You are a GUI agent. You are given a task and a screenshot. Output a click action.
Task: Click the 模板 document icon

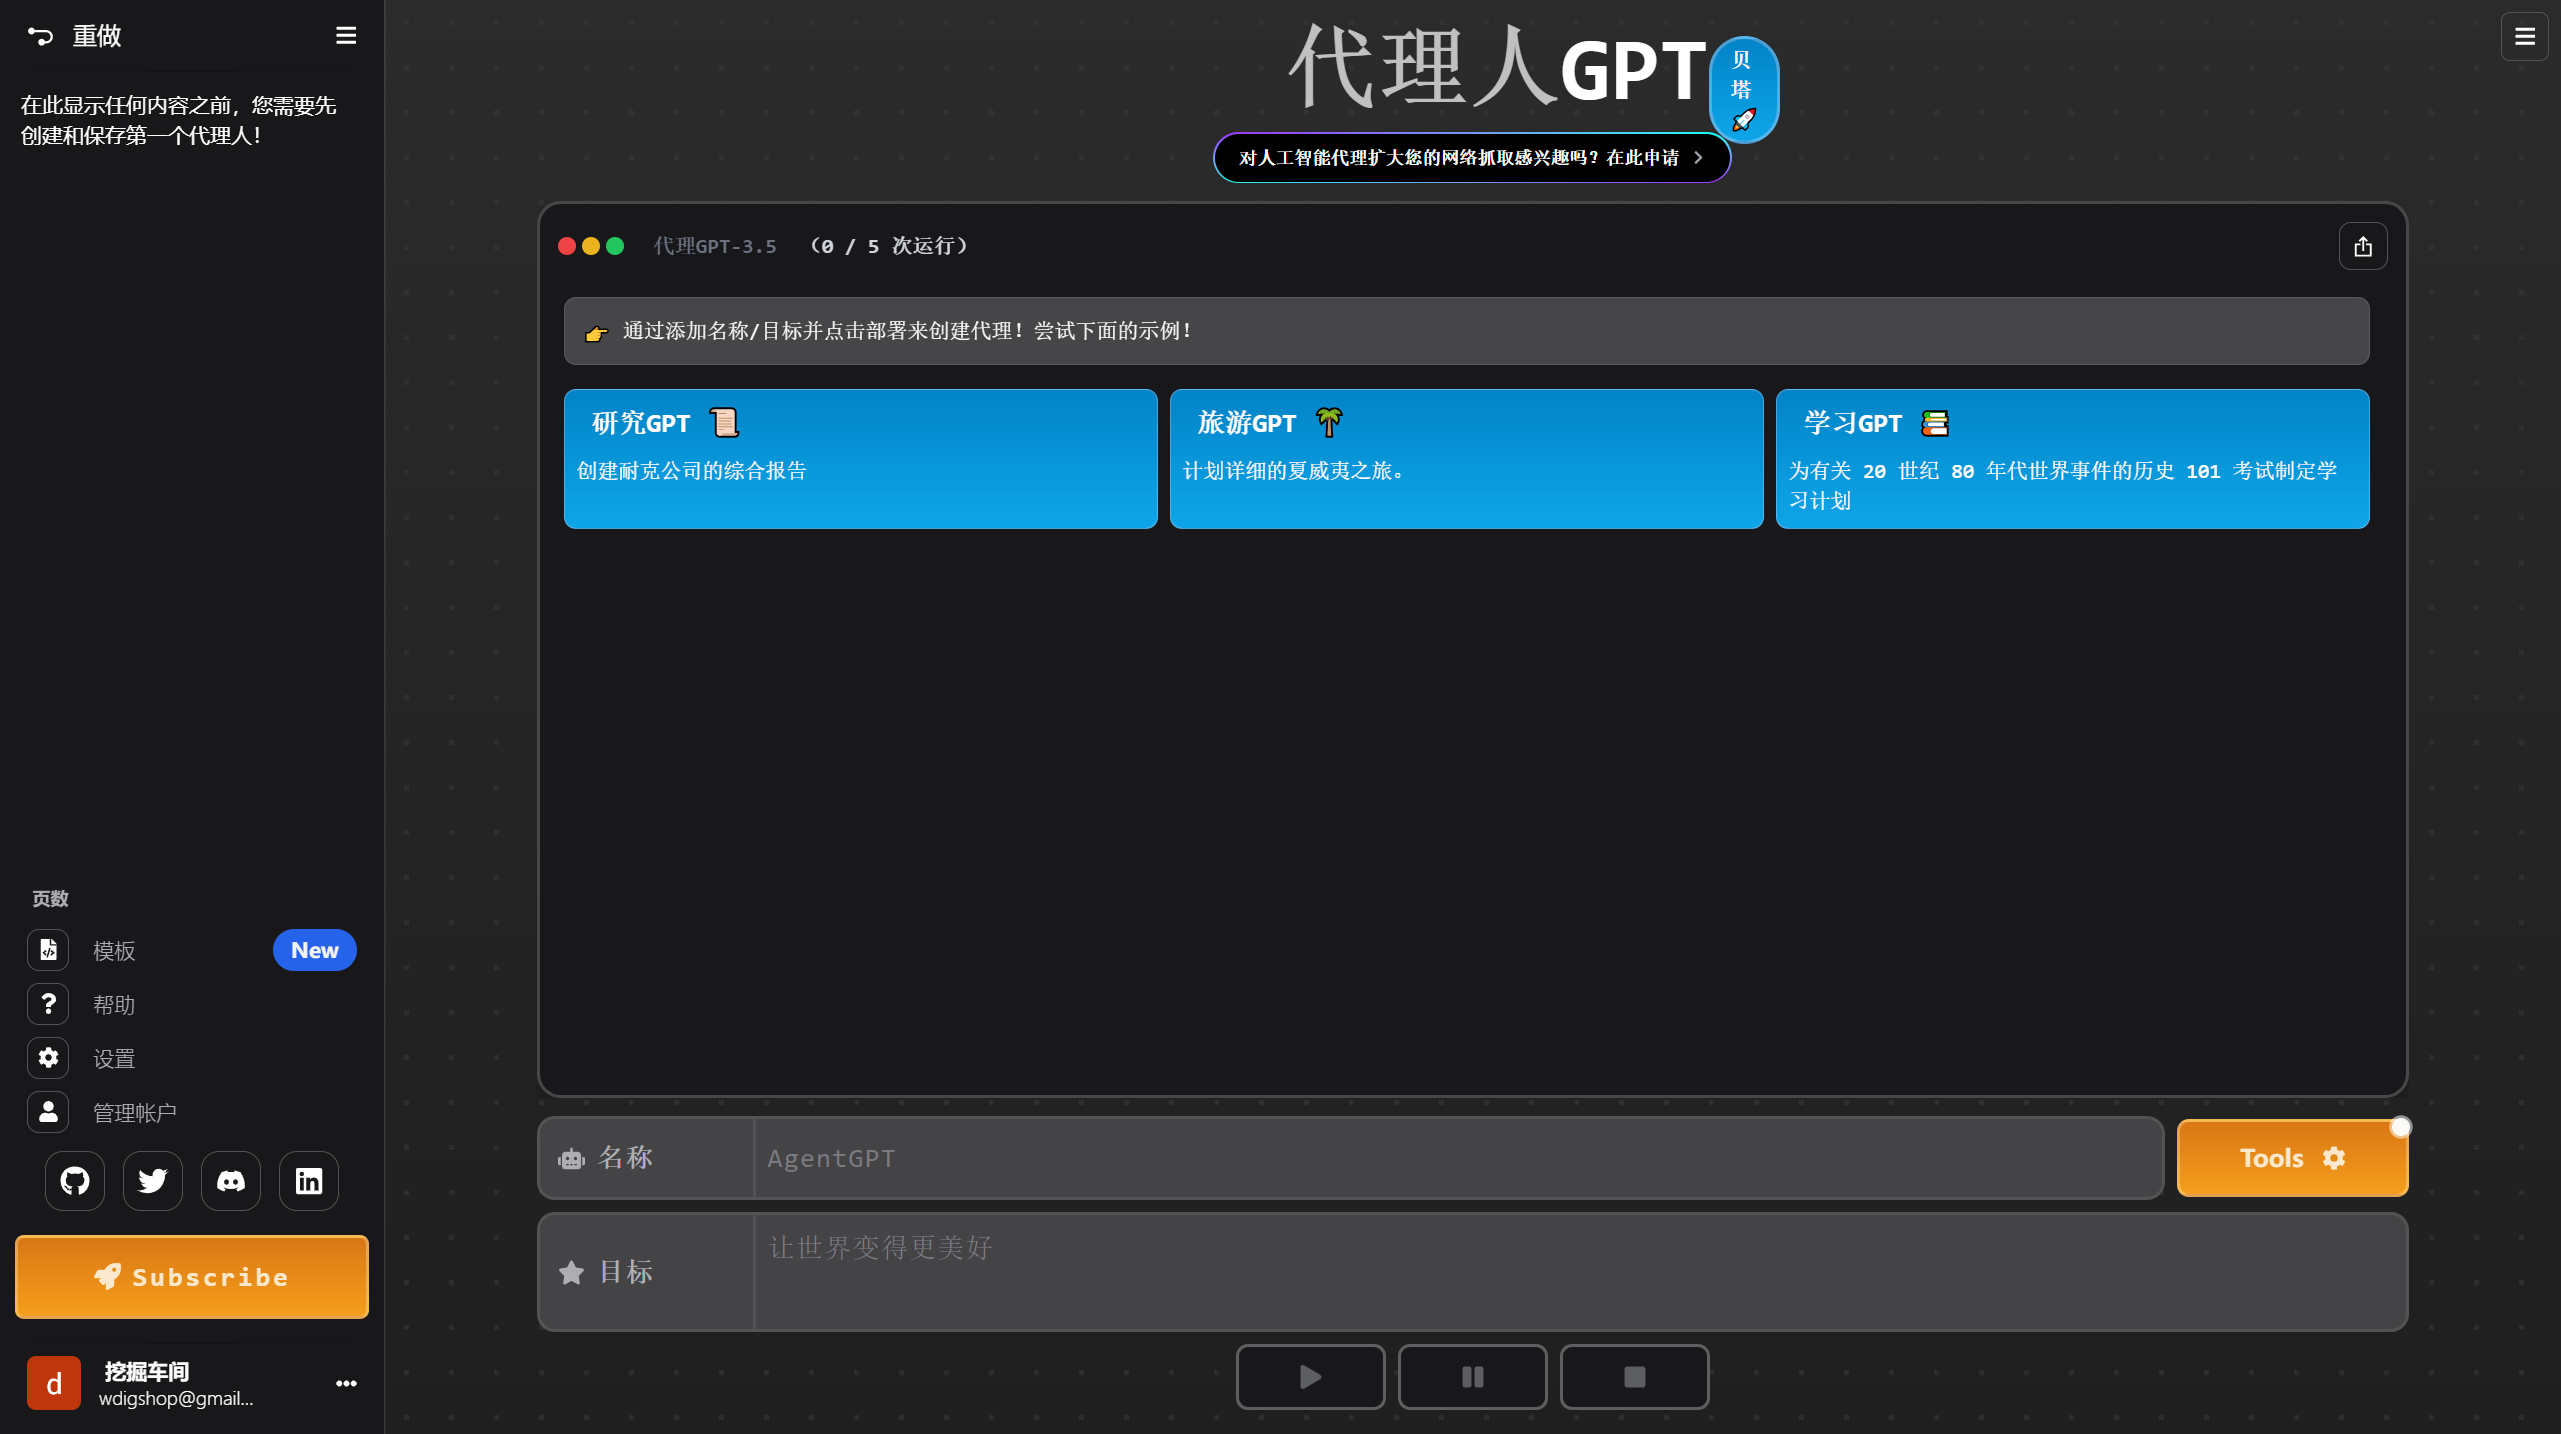click(x=47, y=950)
